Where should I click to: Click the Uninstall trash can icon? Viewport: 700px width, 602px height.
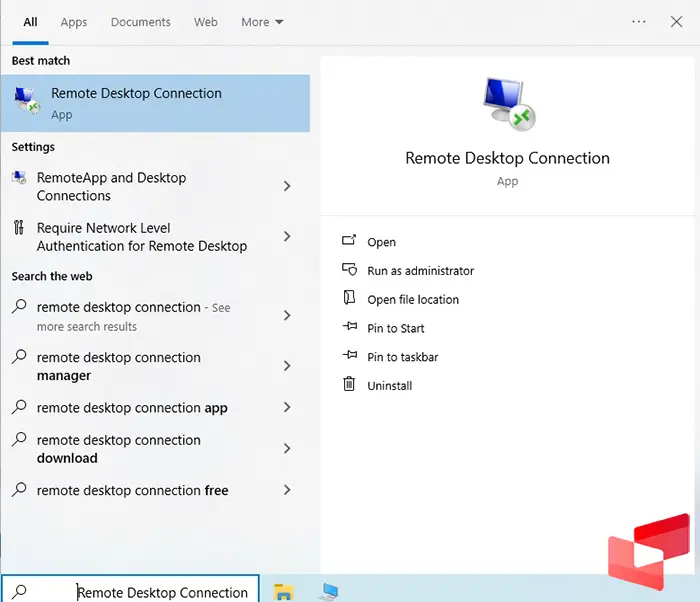[x=349, y=384]
